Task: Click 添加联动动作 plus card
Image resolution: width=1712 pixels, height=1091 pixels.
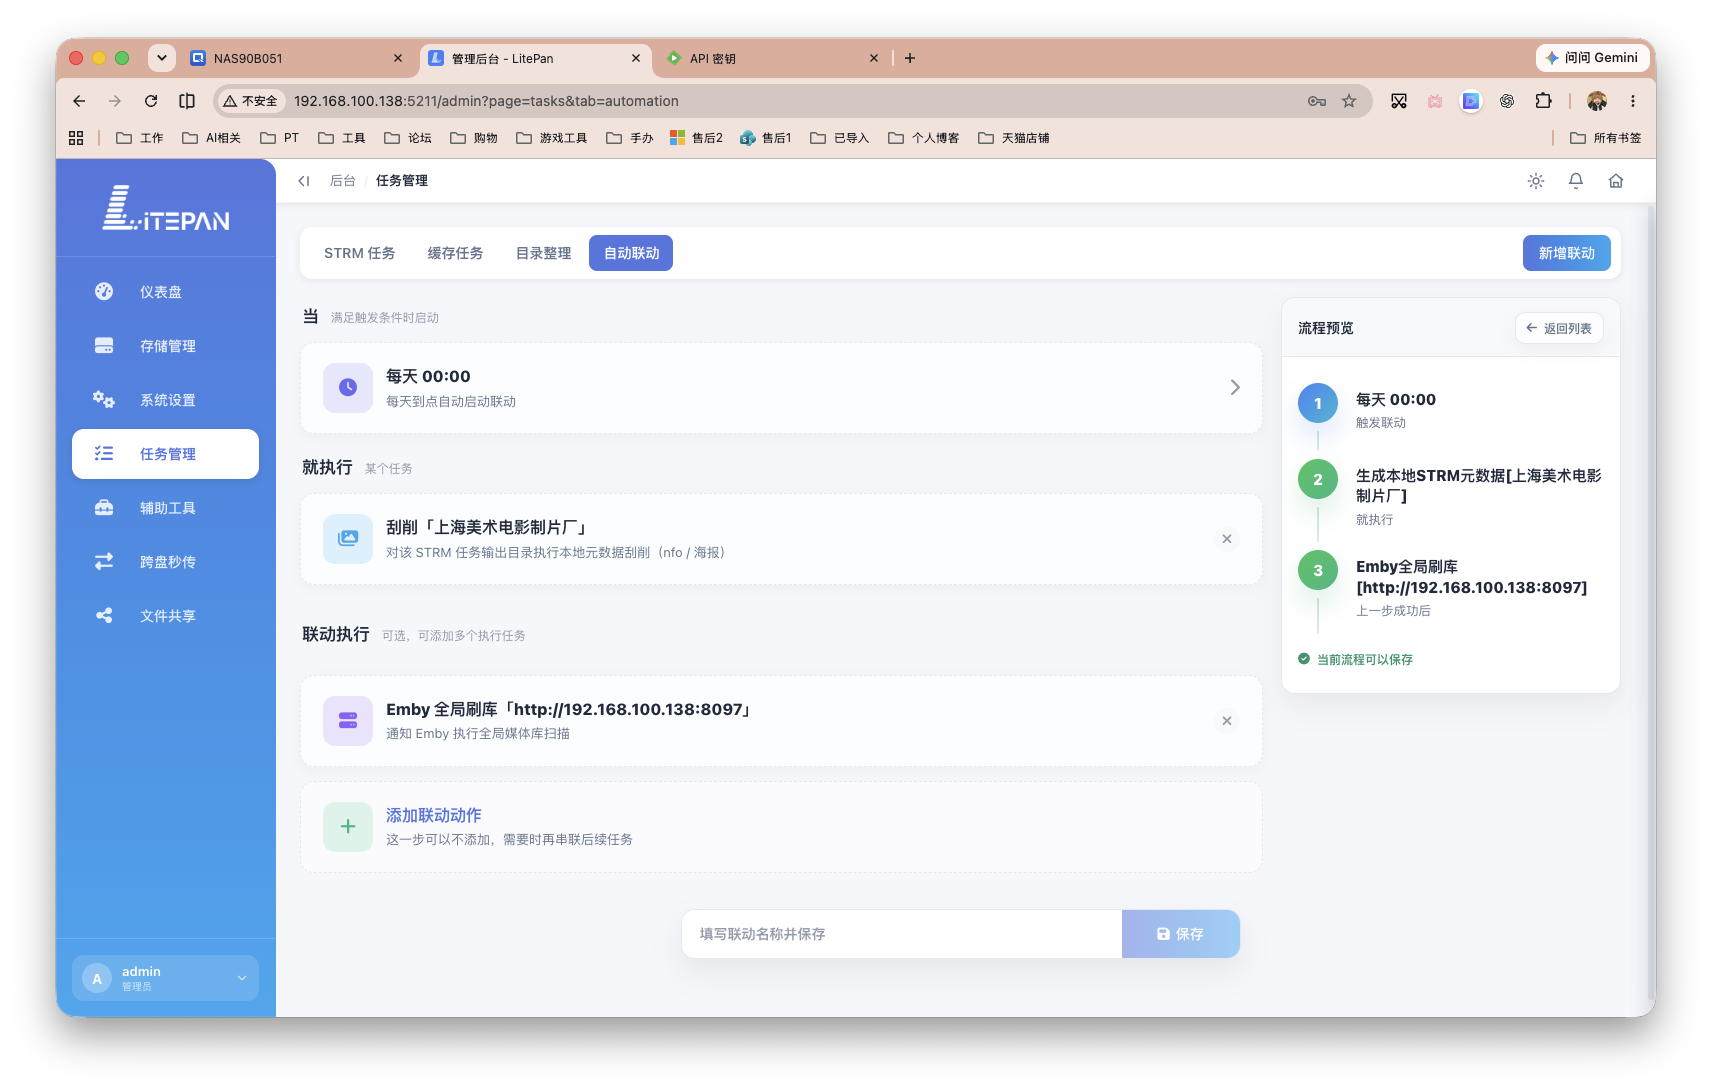Action: pos(781,827)
